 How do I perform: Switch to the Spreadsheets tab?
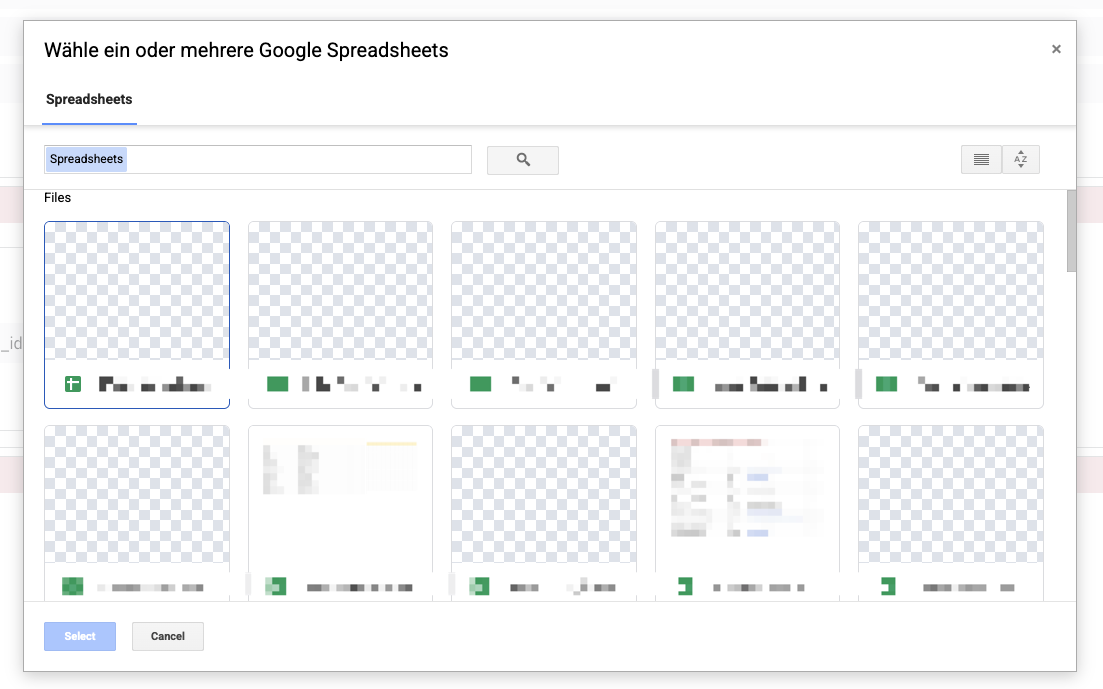(89, 100)
